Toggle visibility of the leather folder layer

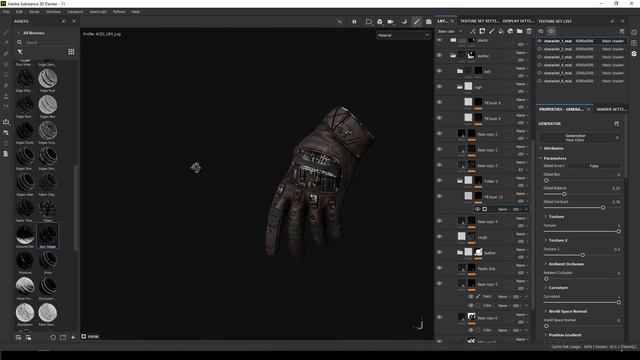point(440,55)
